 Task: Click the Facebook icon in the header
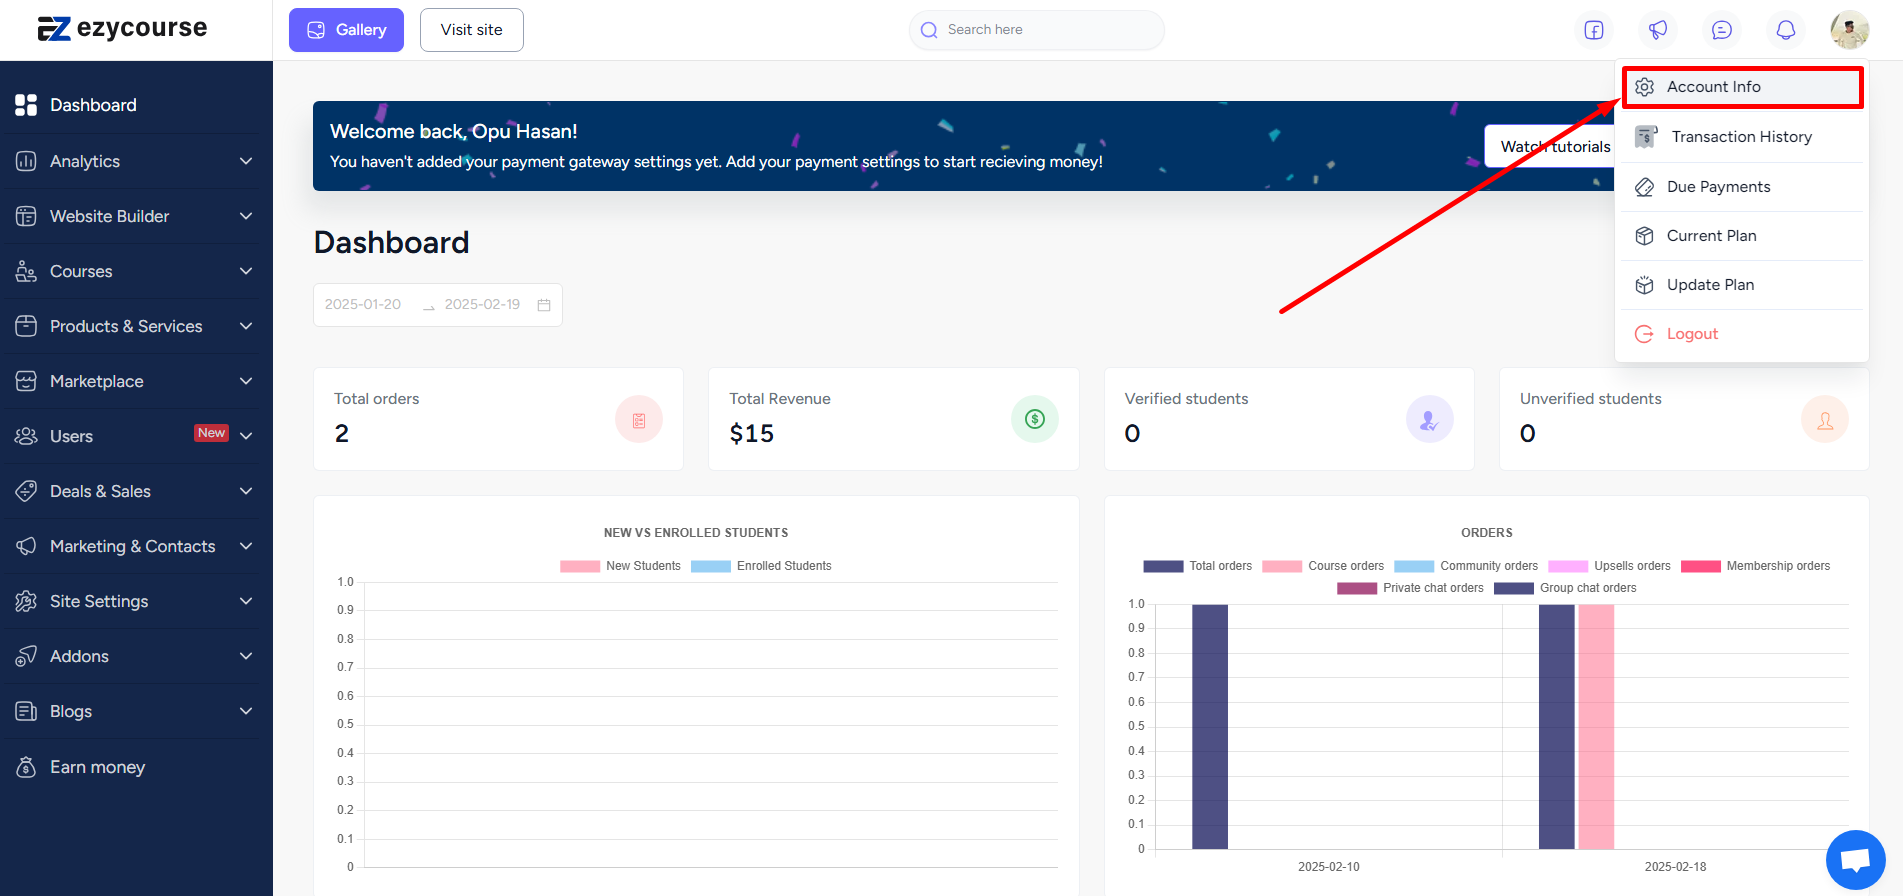(x=1594, y=30)
